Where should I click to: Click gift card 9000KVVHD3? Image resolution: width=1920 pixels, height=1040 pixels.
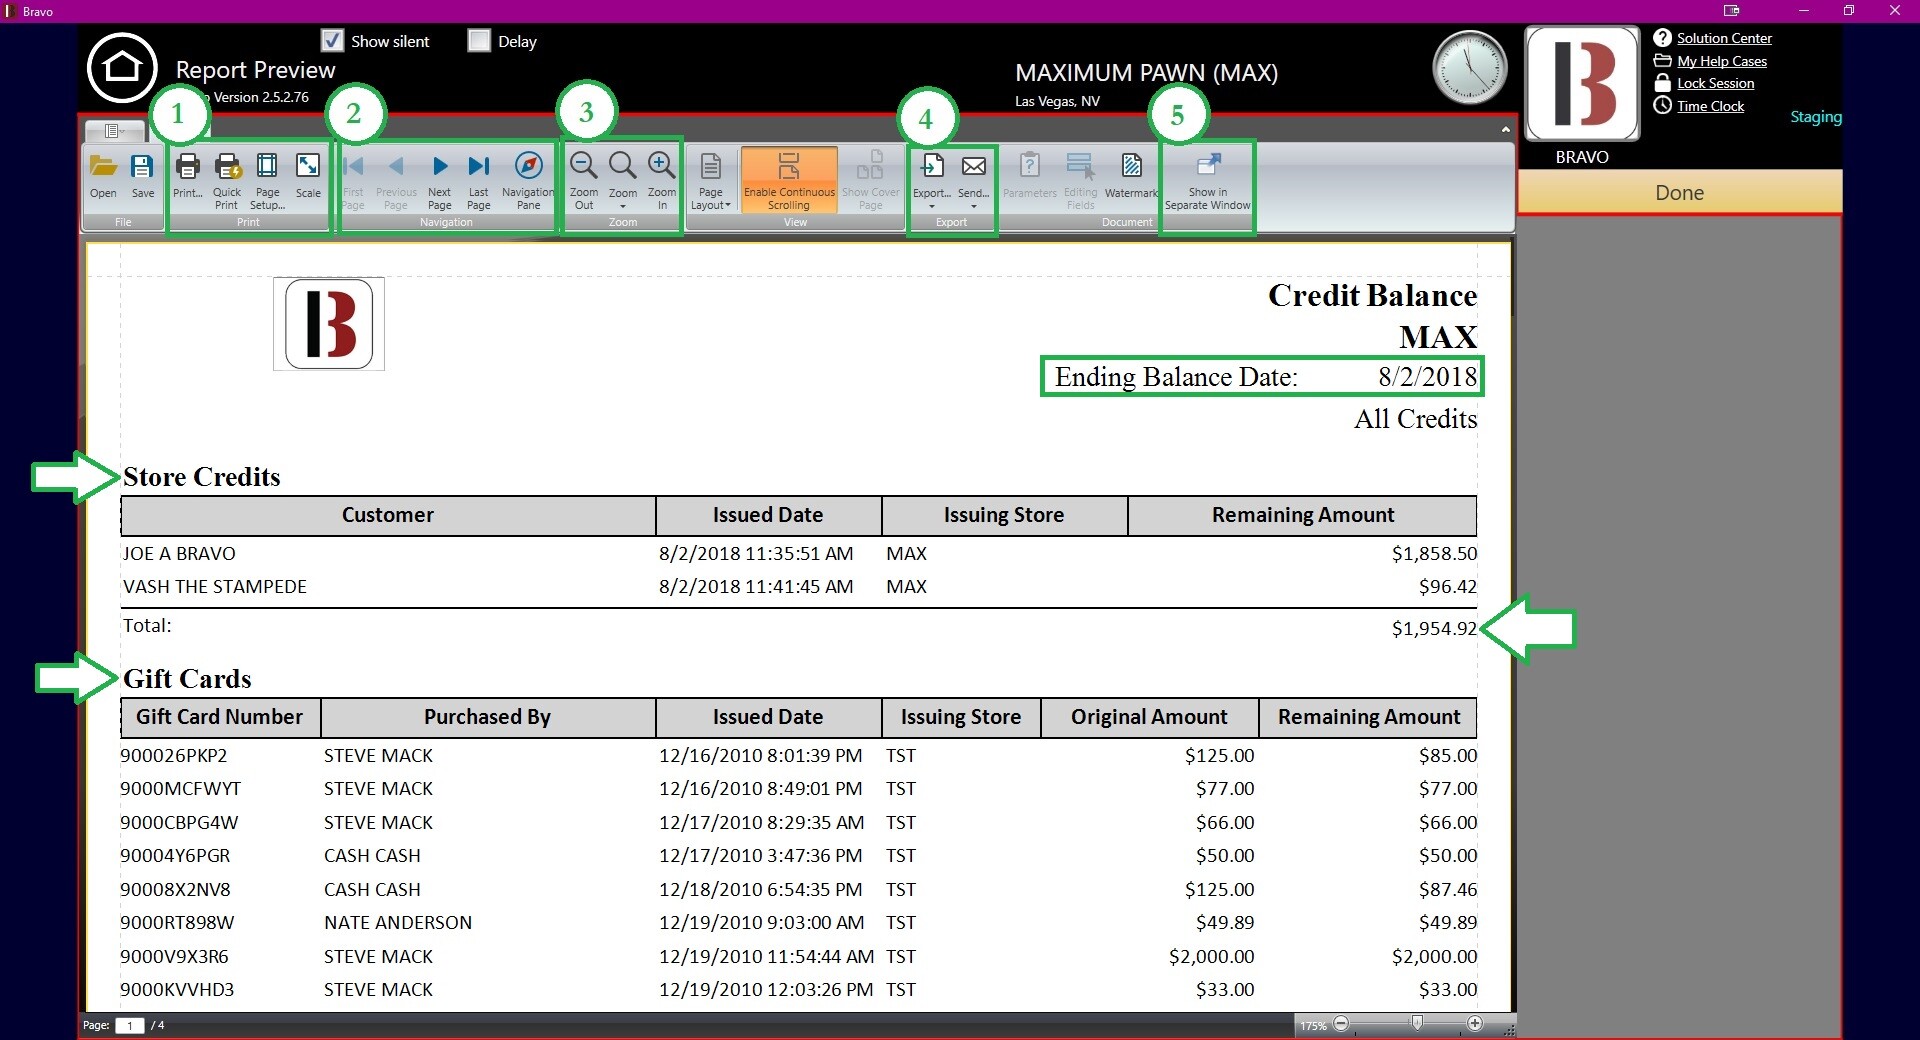tap(177, 990)
